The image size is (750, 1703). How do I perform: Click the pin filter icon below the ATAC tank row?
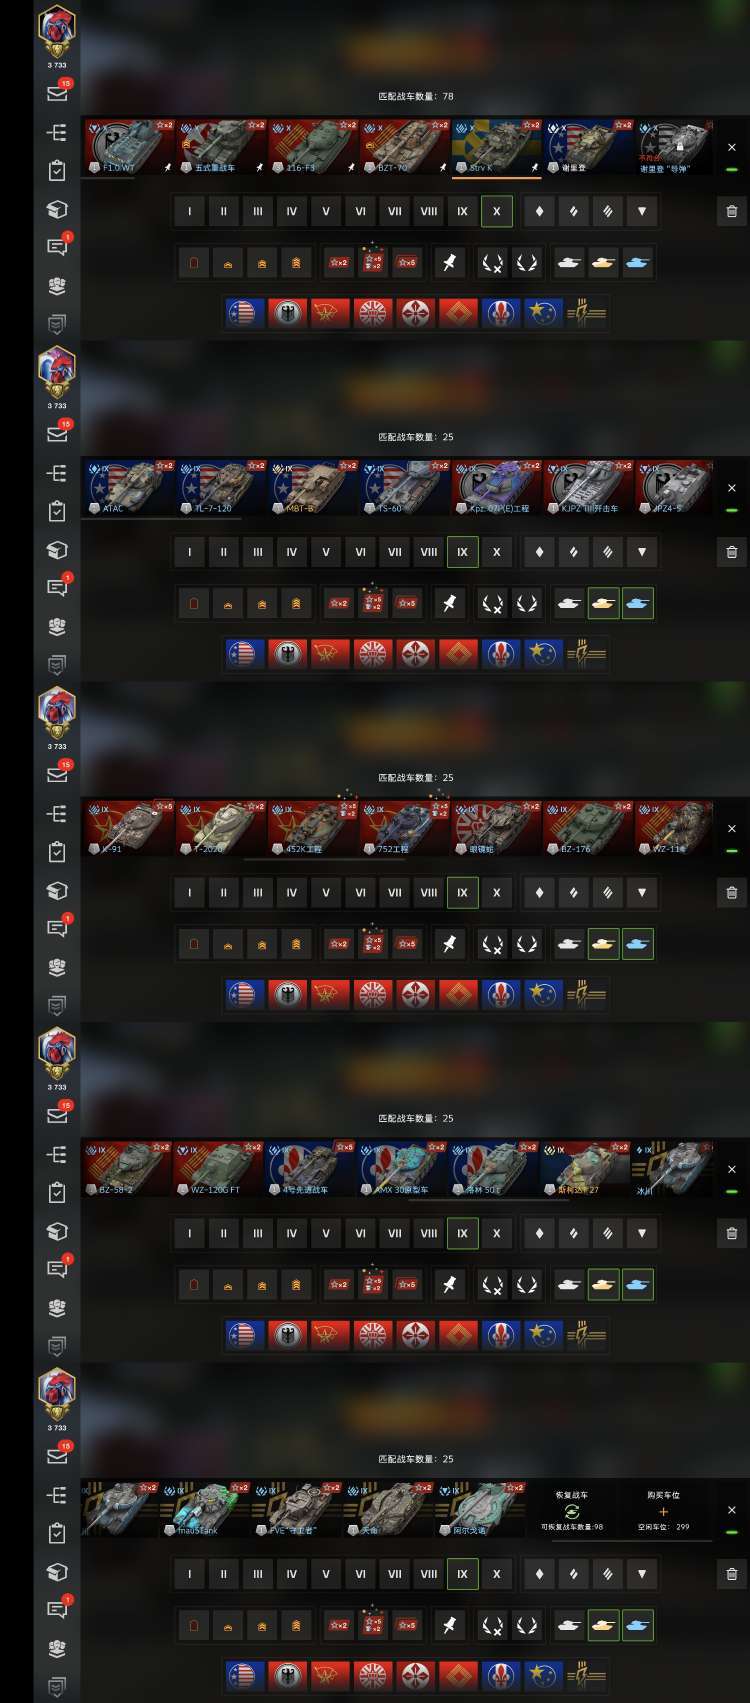(450, 603)
